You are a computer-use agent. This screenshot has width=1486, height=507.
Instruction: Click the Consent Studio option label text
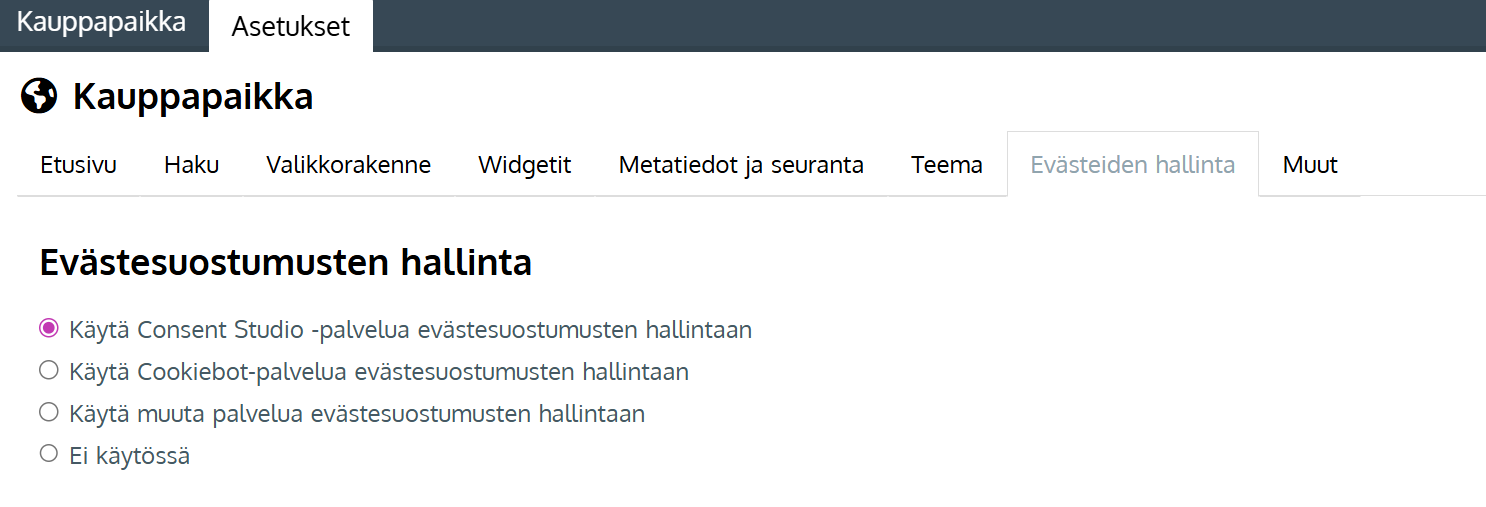tap(410, 329)
